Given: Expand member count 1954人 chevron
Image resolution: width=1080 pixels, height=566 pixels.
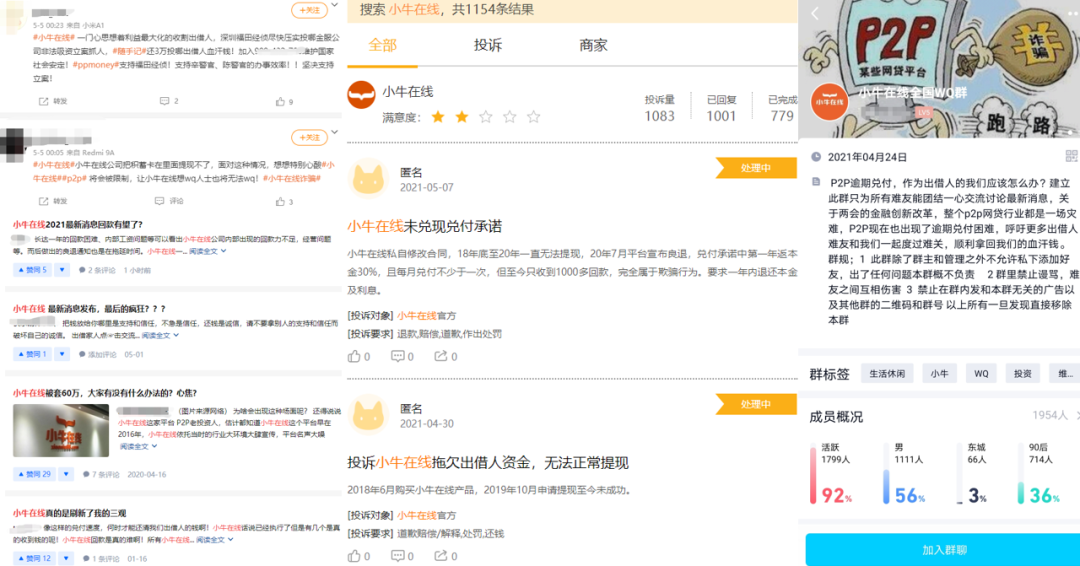Looking at the screenshot, I should point(1073,415).
